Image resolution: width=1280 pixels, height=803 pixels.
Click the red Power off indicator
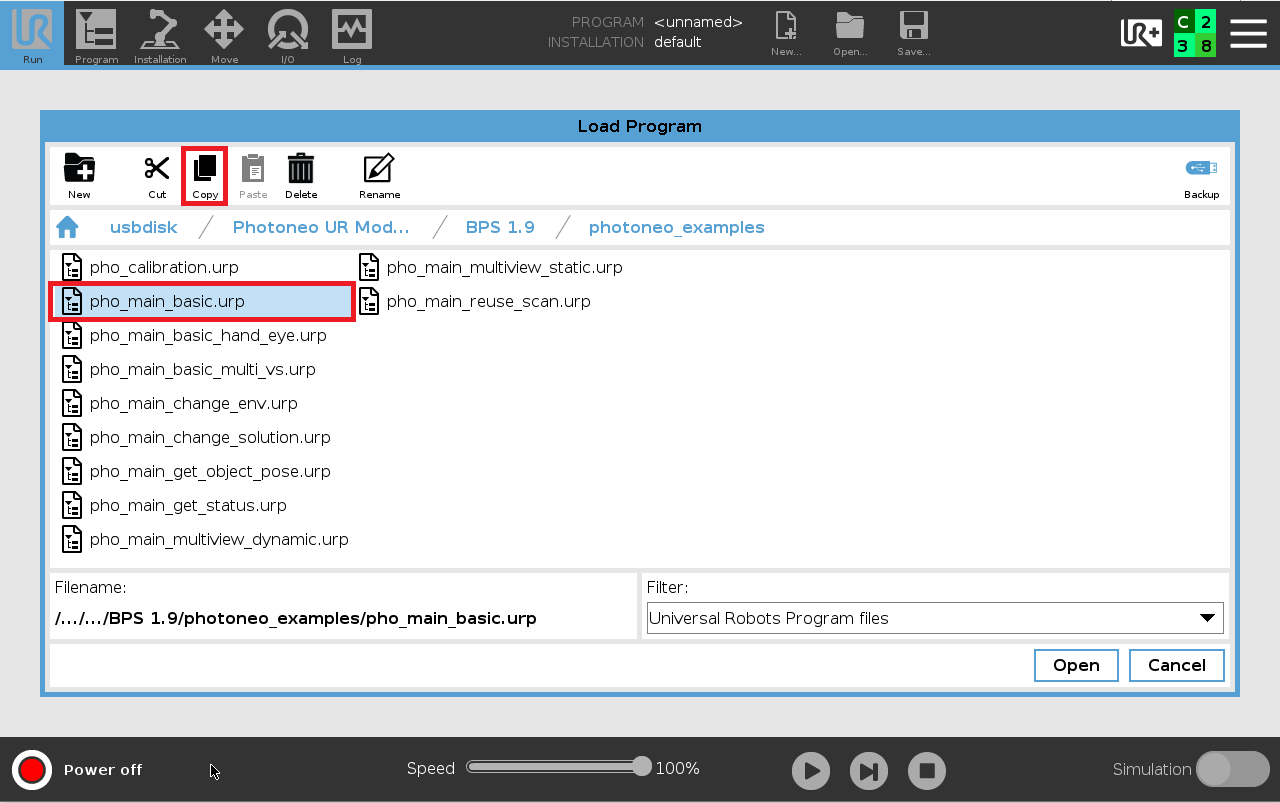(x=32, y=770)
